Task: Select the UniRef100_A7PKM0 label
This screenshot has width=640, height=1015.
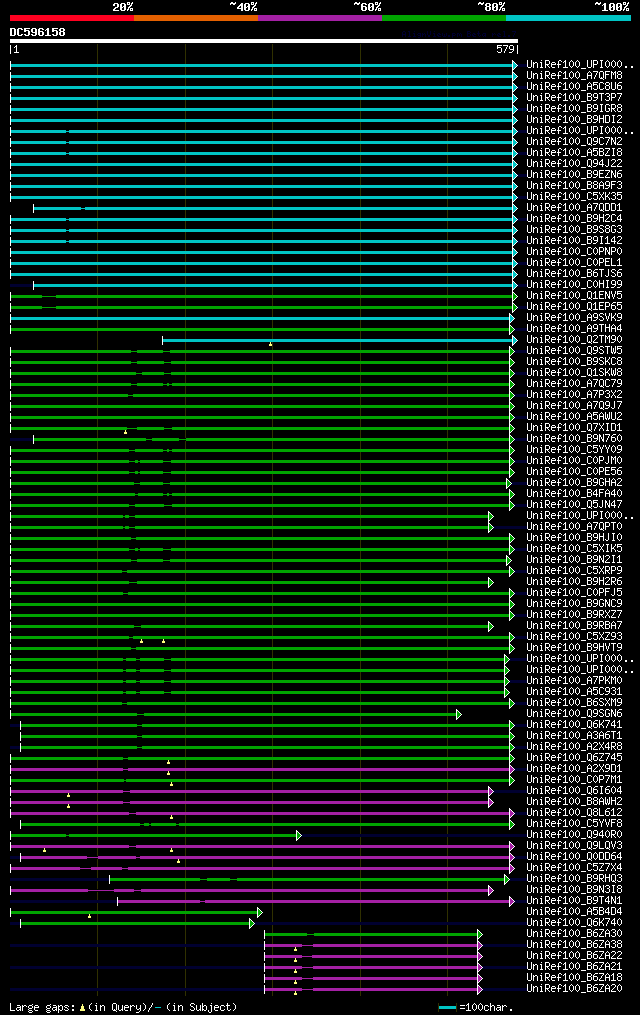Action: pyautogui.click(x=574, y=680)
